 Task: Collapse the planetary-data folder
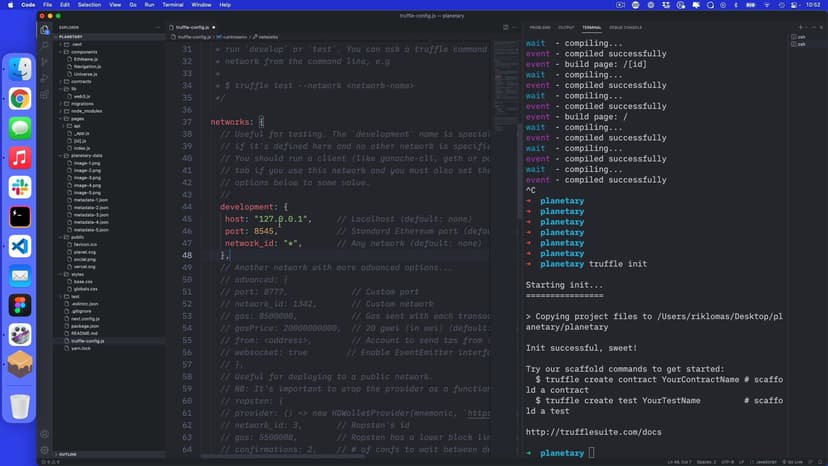[x=86, y=155]
